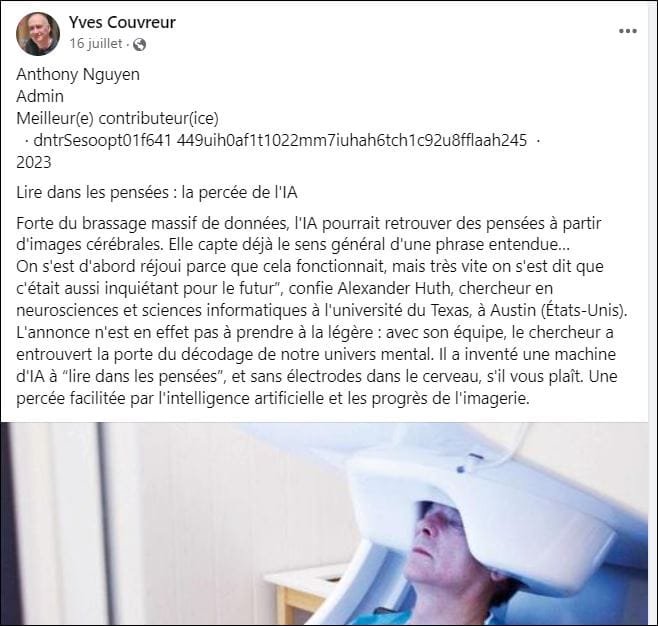
Task: Click the 2023 date text
Action: [x=34, y=162]
